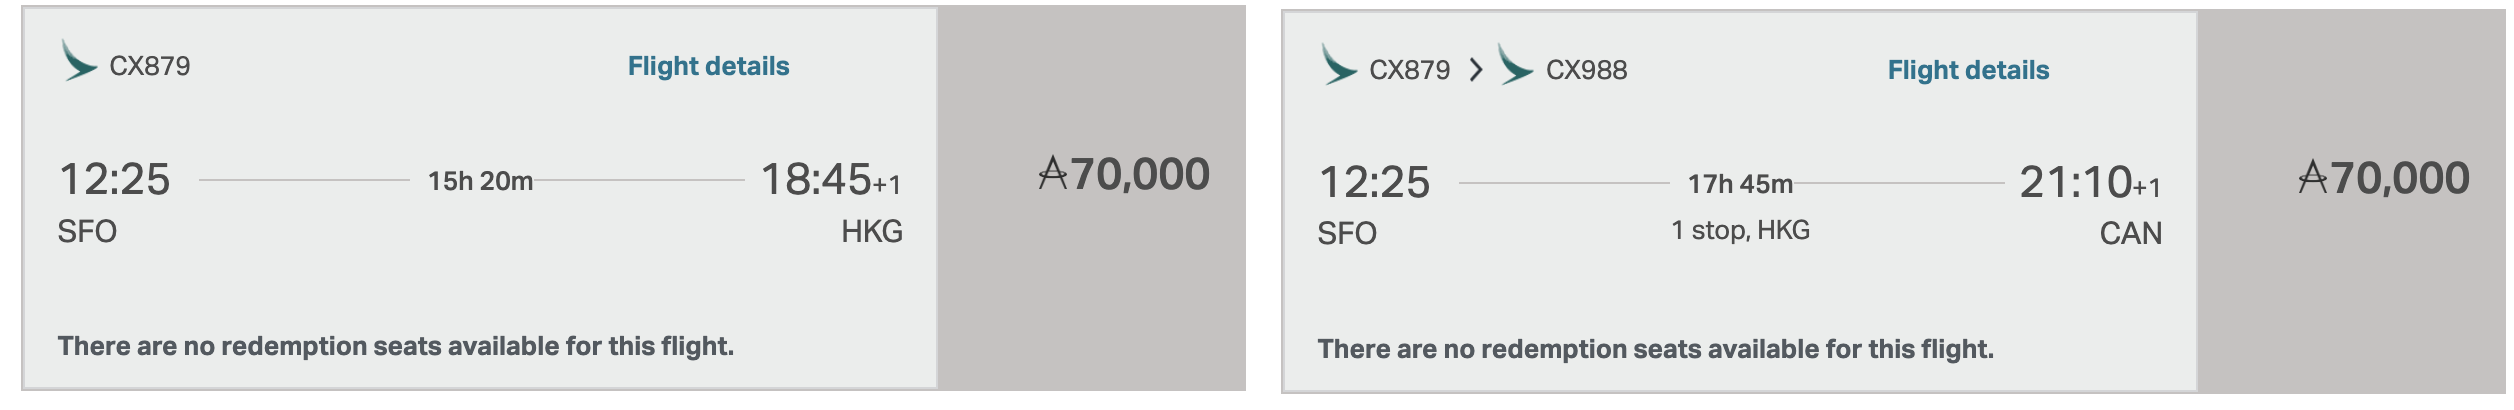Click the "1 stop, HKG" label
Image resolution: width=2514 pixels, height=410 pixels.
tap(1740, 230)
